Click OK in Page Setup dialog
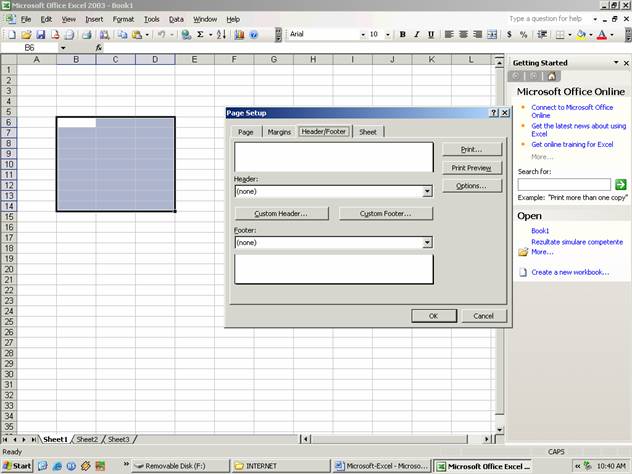This screenshot has height=474, width=632. pyautogui.click(x=434, y=316)
